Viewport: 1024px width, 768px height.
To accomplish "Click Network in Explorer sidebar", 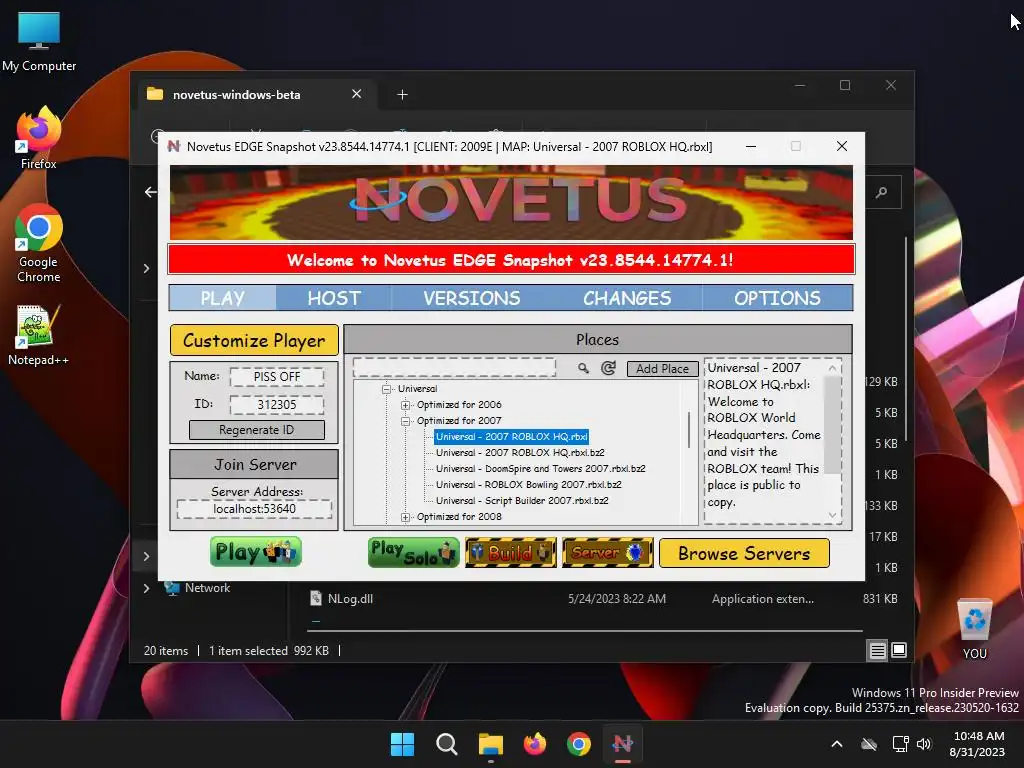I will (x=207, y=588).
